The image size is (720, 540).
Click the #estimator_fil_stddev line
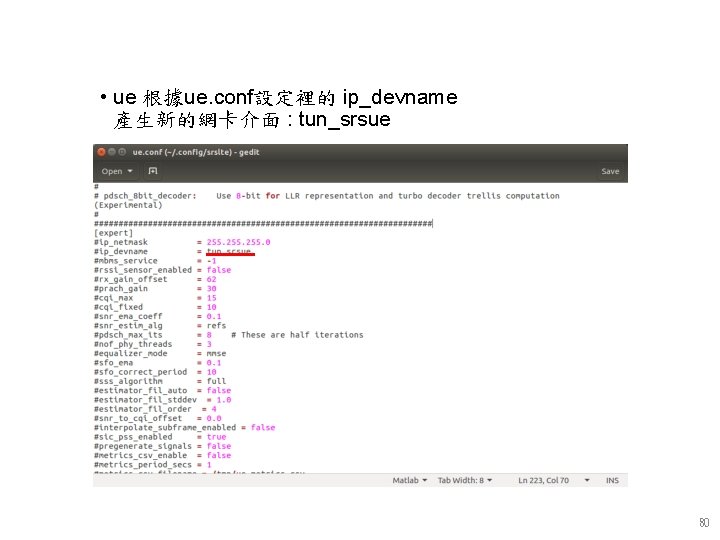click(163, 399)
